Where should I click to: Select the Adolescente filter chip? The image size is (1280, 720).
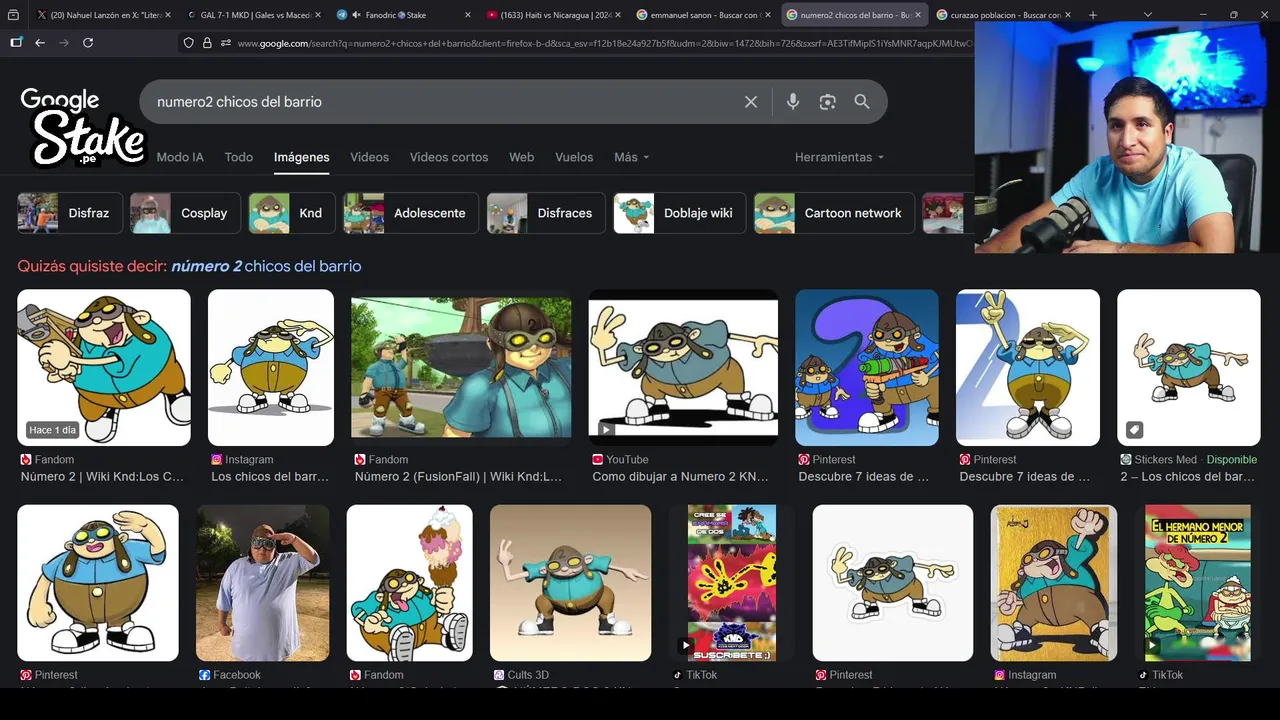[x=411, y=213]
